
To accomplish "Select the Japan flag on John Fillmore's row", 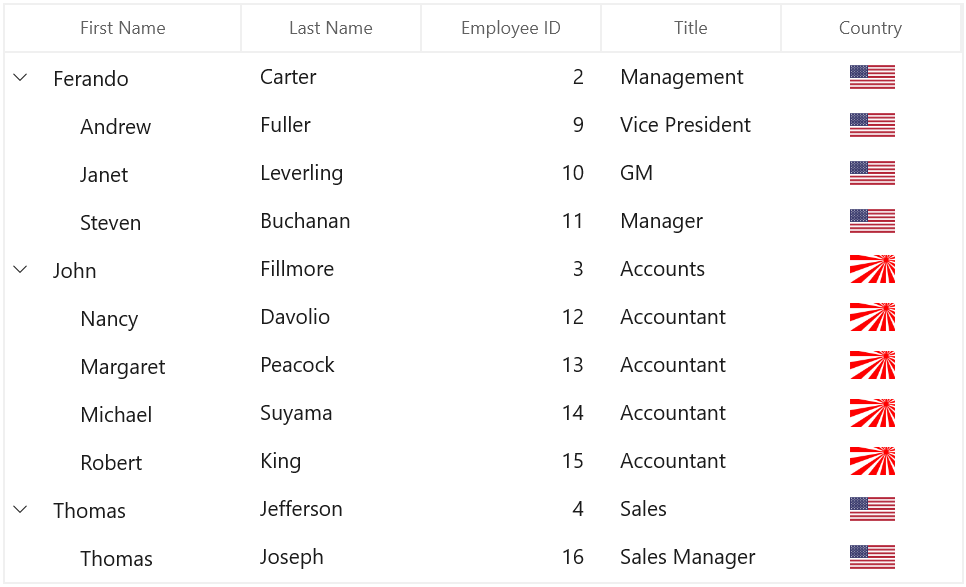I will 871,269.
